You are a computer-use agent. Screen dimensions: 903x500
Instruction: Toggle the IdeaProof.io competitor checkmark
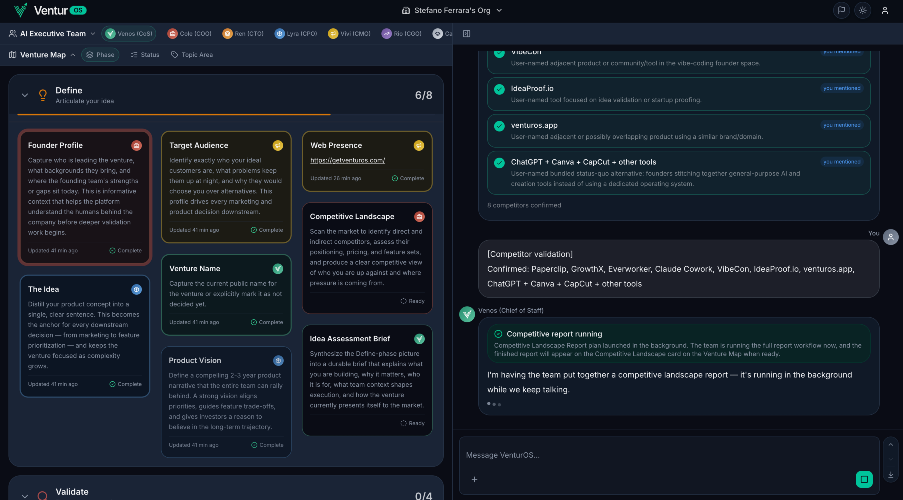[x=499, y=89]
